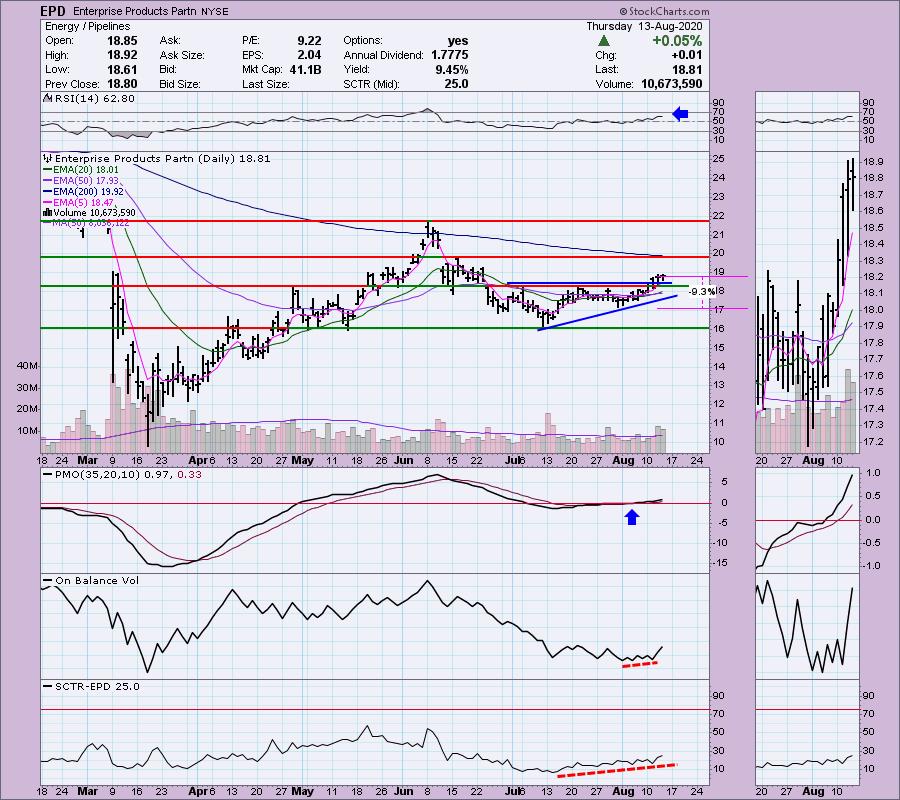900x800 pixels.
Task: Click the green up-triangle price change icon
Action: (x=603, y=41)
